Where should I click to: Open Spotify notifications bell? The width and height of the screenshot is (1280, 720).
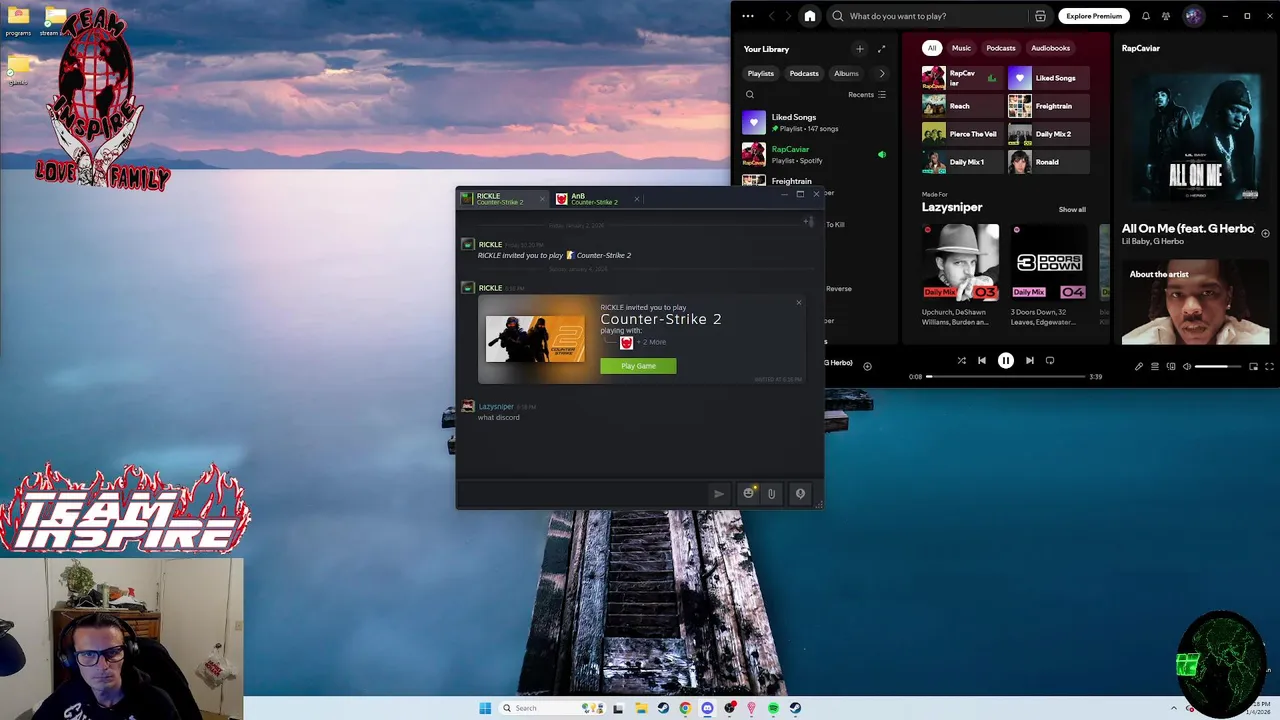point(1146,16)
